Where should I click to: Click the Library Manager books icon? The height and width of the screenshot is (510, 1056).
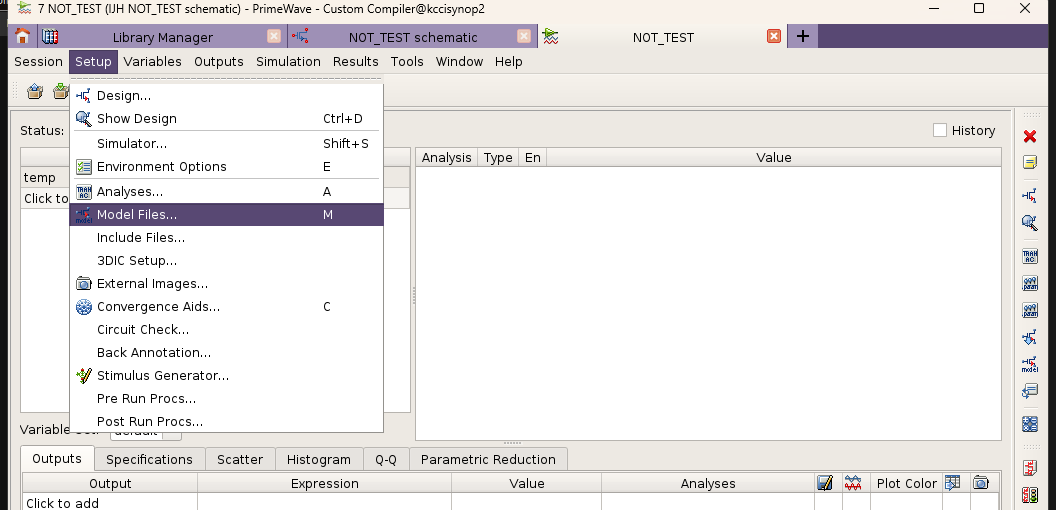50,36
